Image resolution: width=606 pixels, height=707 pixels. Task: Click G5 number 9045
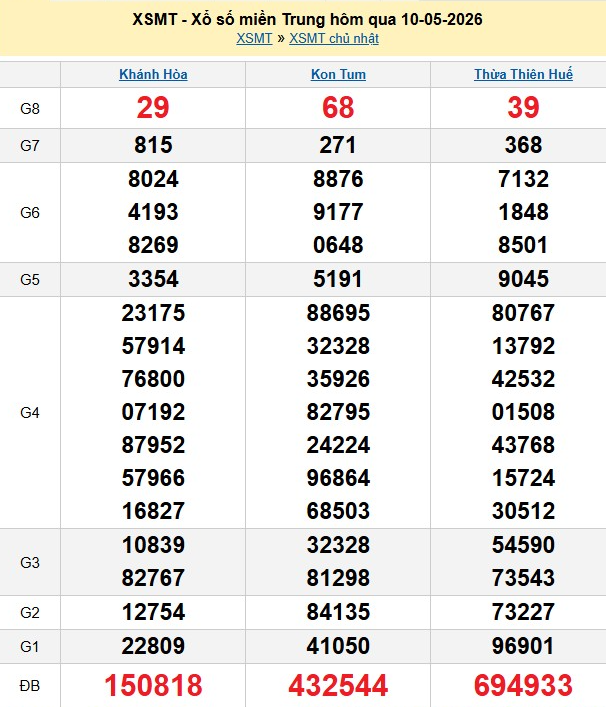(523, 279)
